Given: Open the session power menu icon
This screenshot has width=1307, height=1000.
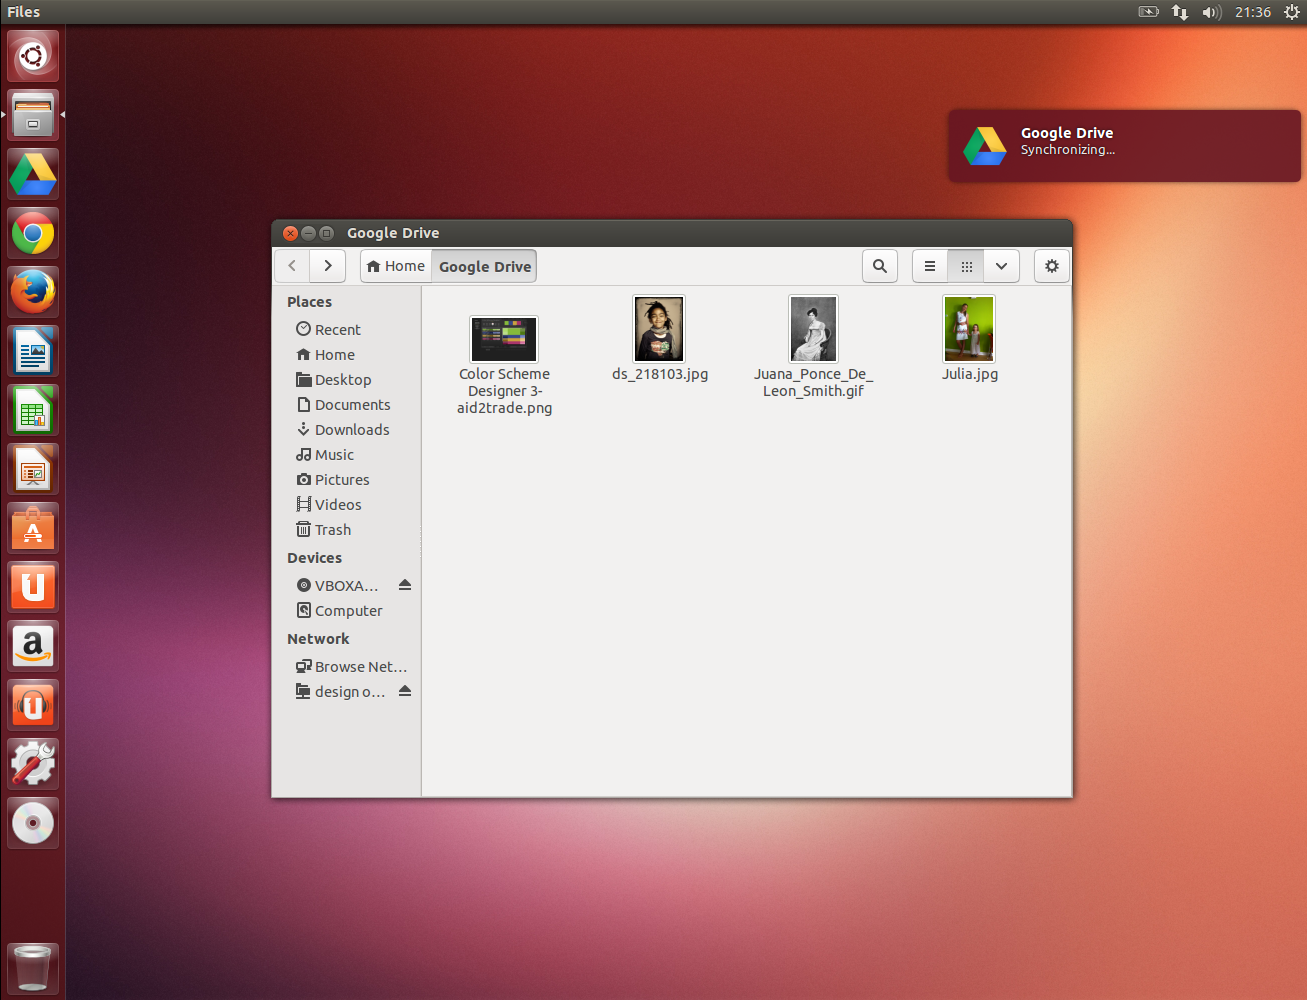Looking at the screenshot, I should [x=1291, y=12].
